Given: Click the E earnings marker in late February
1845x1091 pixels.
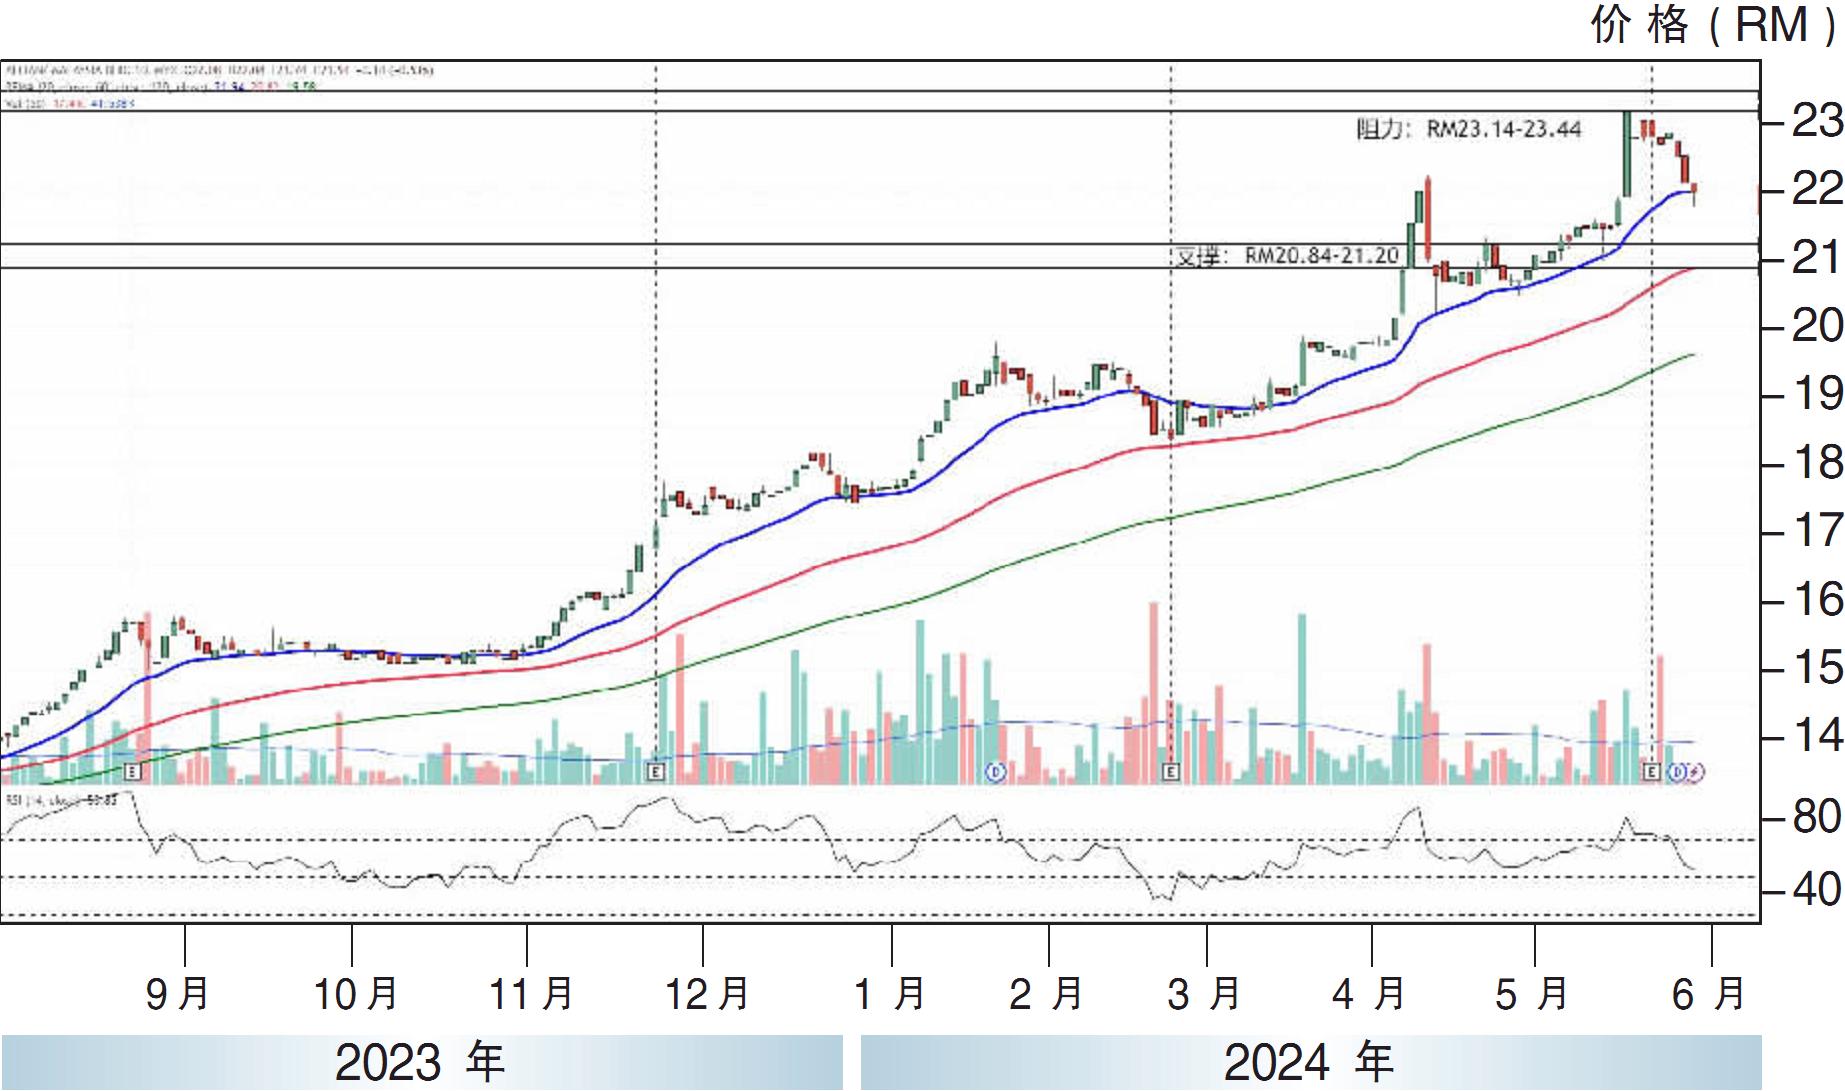Looking at the screenshot, I should pos(1170,771).
